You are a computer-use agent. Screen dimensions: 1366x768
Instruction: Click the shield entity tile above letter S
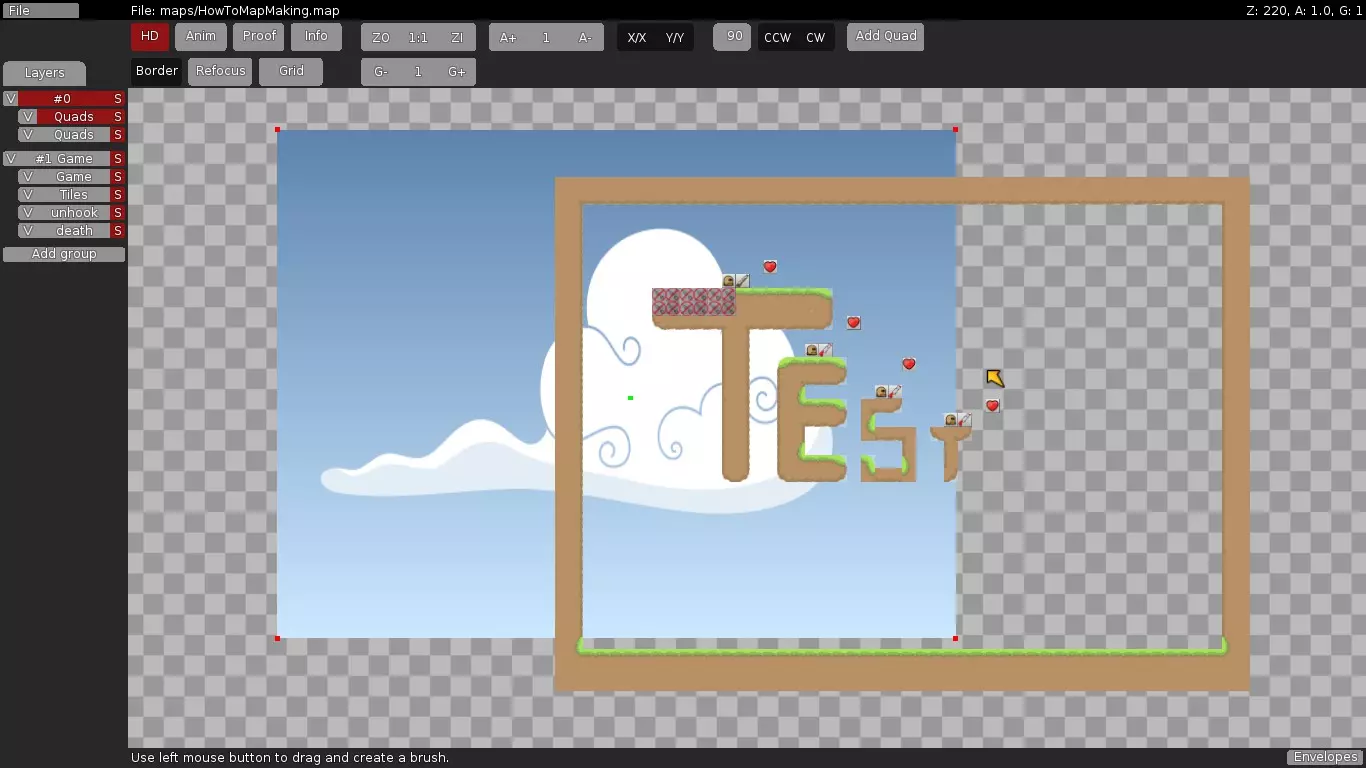(881, 392)
